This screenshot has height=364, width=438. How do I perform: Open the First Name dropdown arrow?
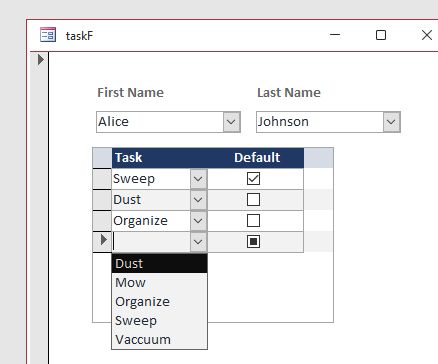click(232, 122)
